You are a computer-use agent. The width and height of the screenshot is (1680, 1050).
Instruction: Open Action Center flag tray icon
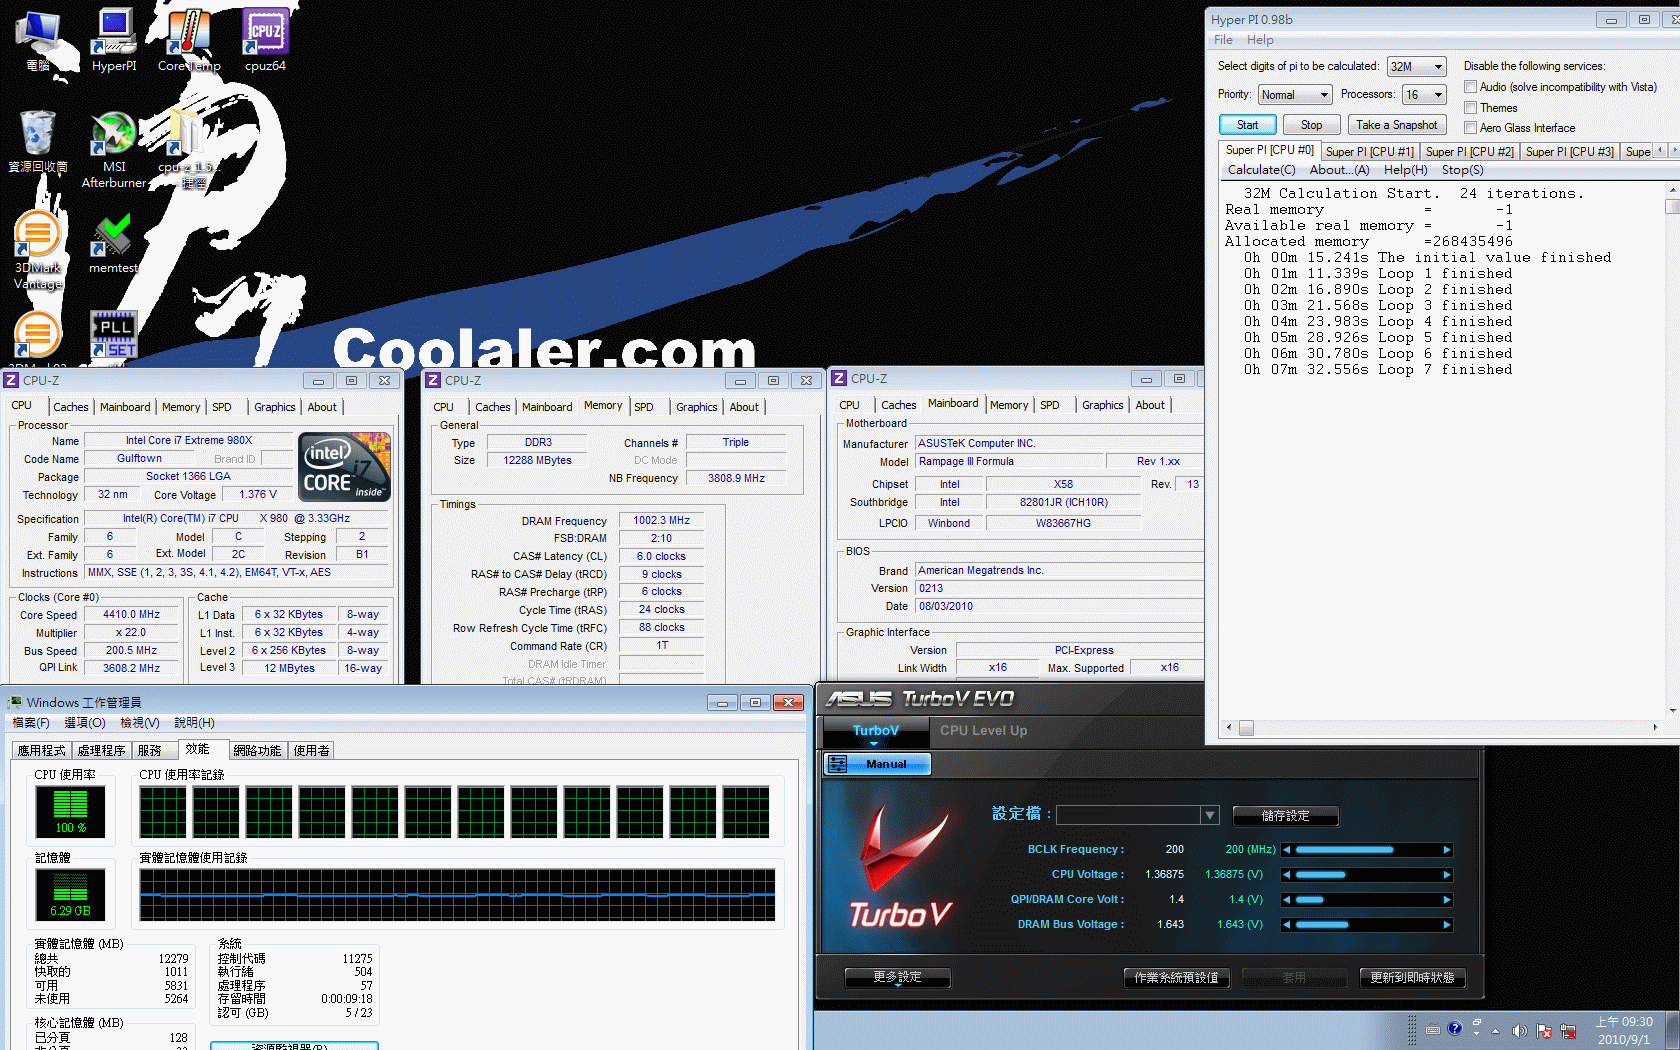[1544, 1030]
